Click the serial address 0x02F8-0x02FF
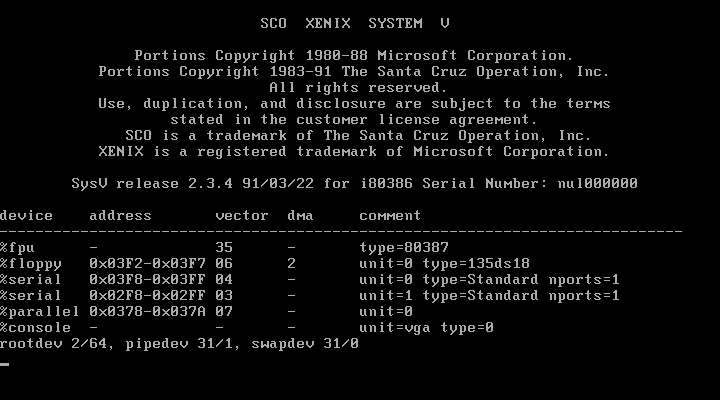This screenshot has height=400, width=720. 147,296
